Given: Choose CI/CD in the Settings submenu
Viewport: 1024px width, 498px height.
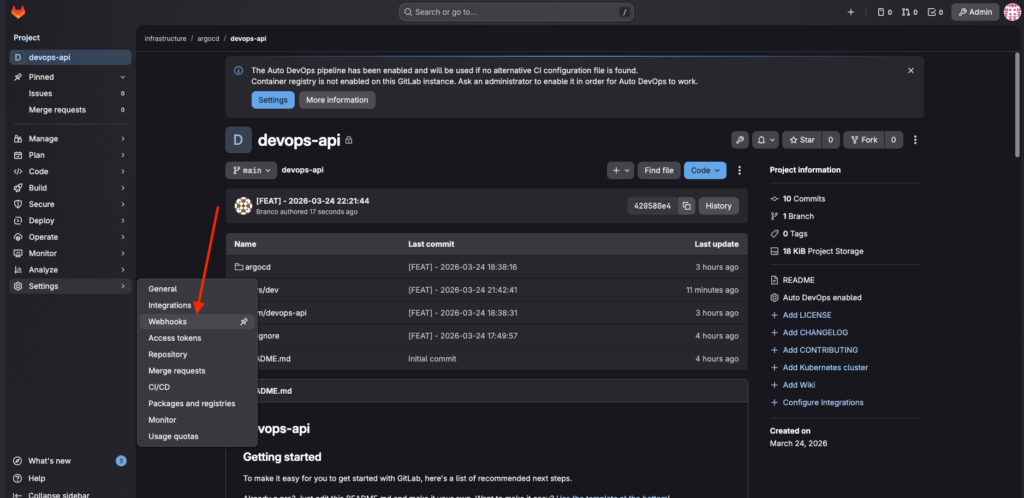Looking at the screenshot, I should 159,387.
